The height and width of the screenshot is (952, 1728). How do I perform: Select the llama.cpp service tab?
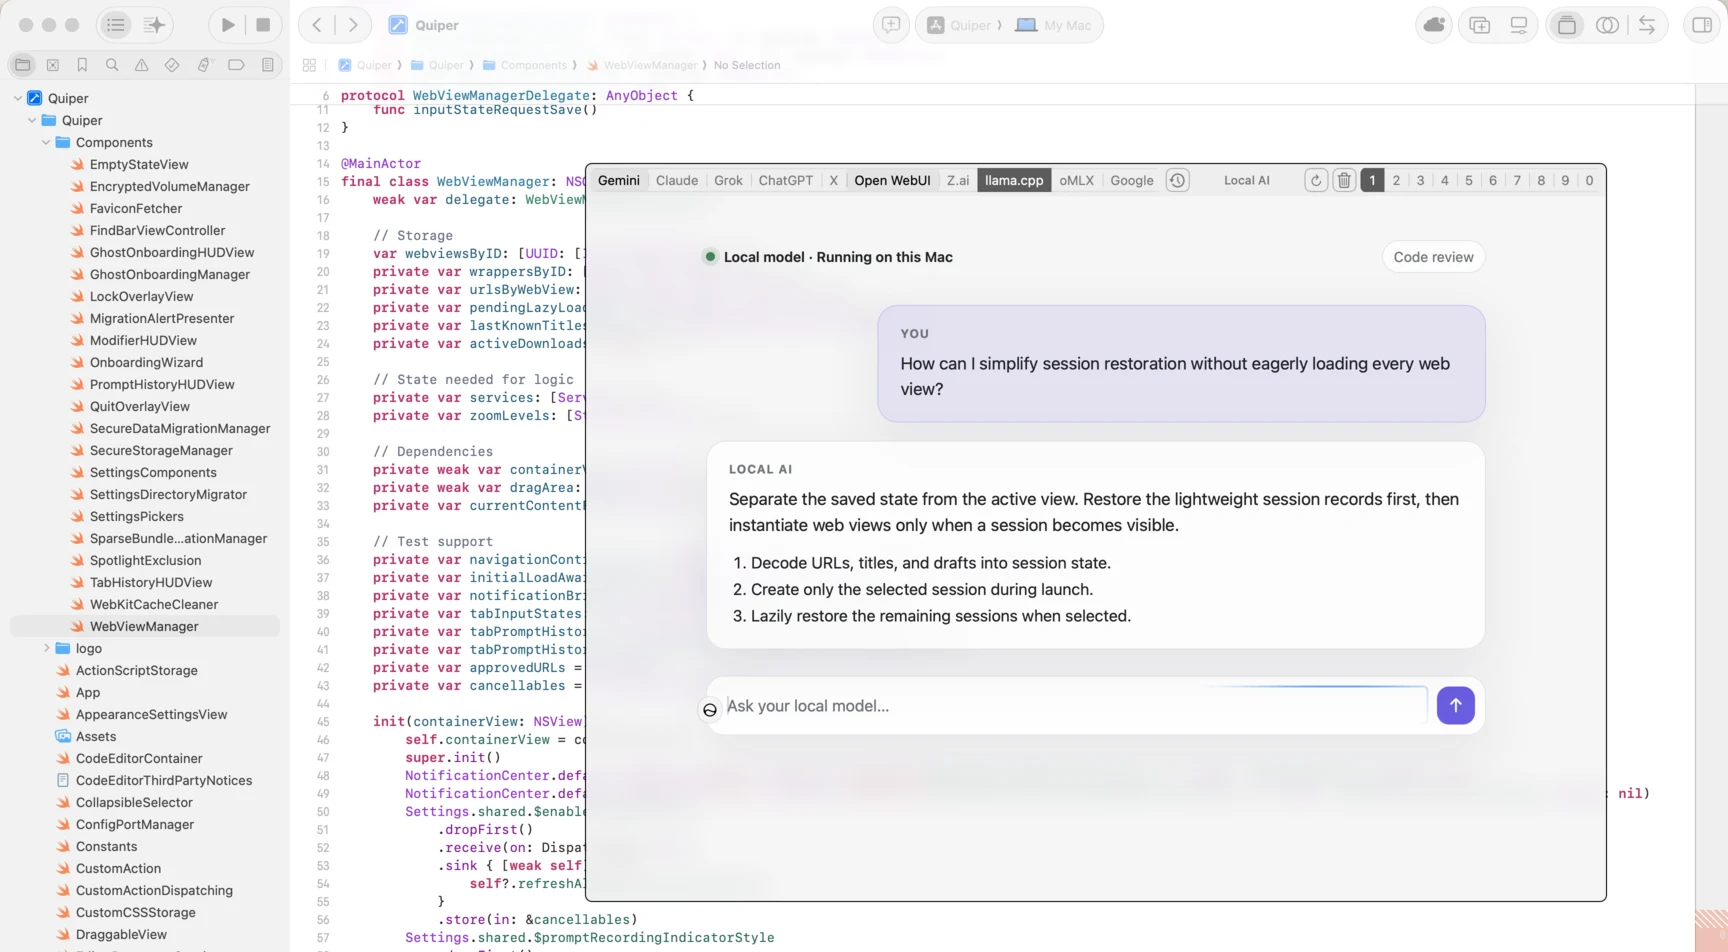click(x=1014, y=181)
